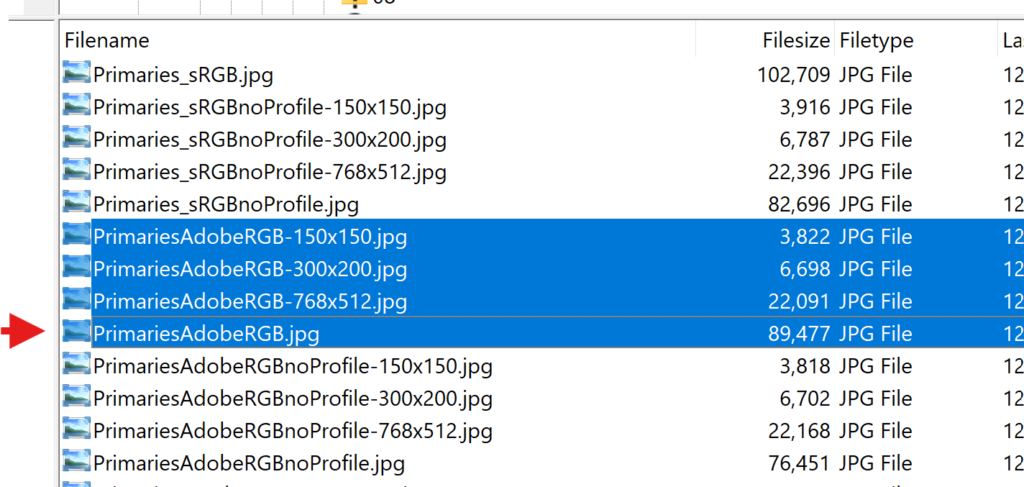This screenshot has height=487, width=1024.
Task: Click icon next to Primaries_sRGBnoProfile-150x150.jpg
Action: [76, 104]
